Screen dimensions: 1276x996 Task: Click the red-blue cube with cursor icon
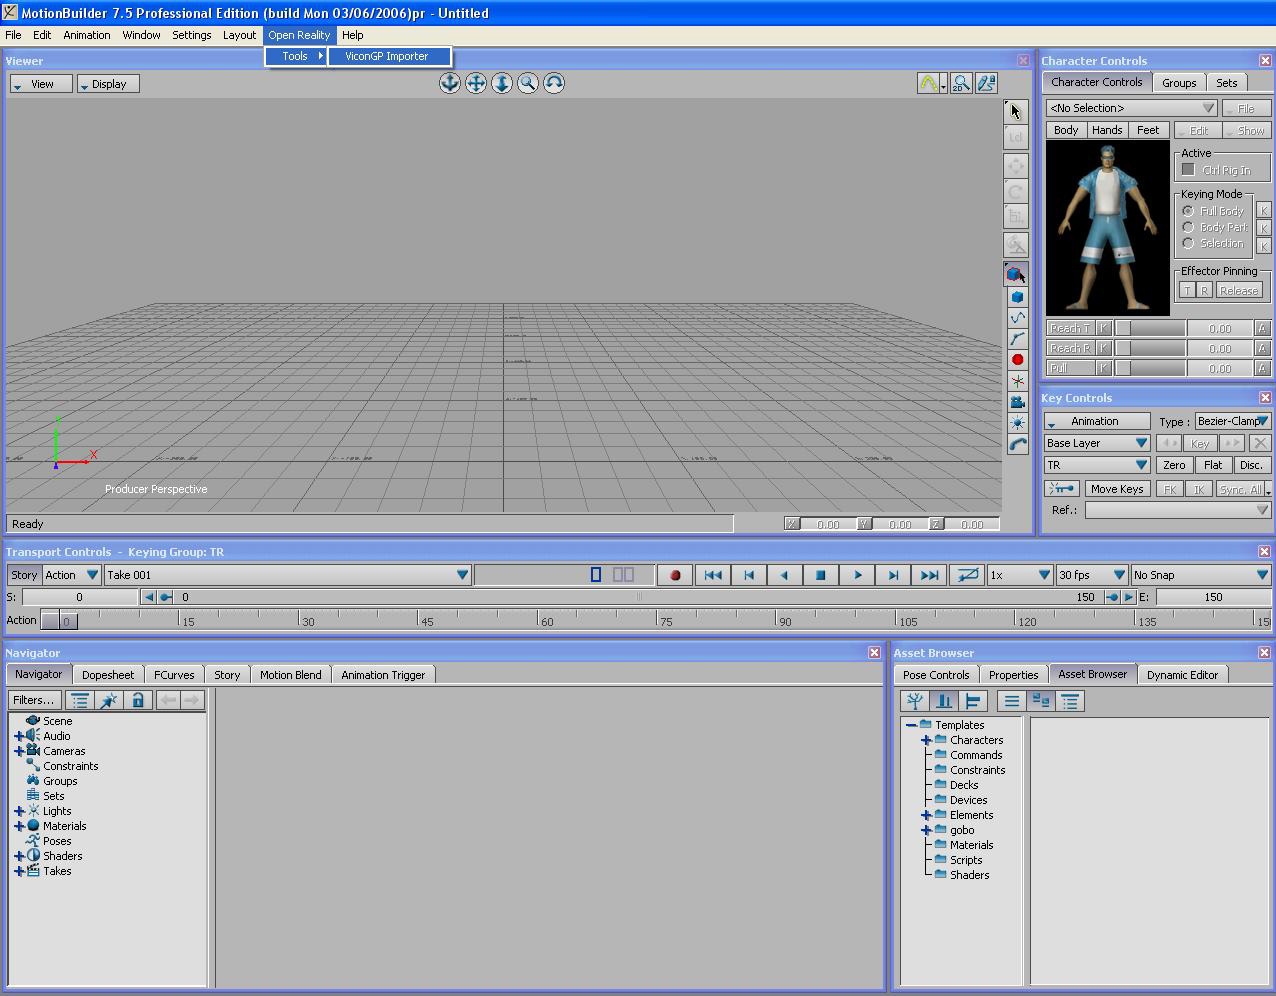[1016, 273]
